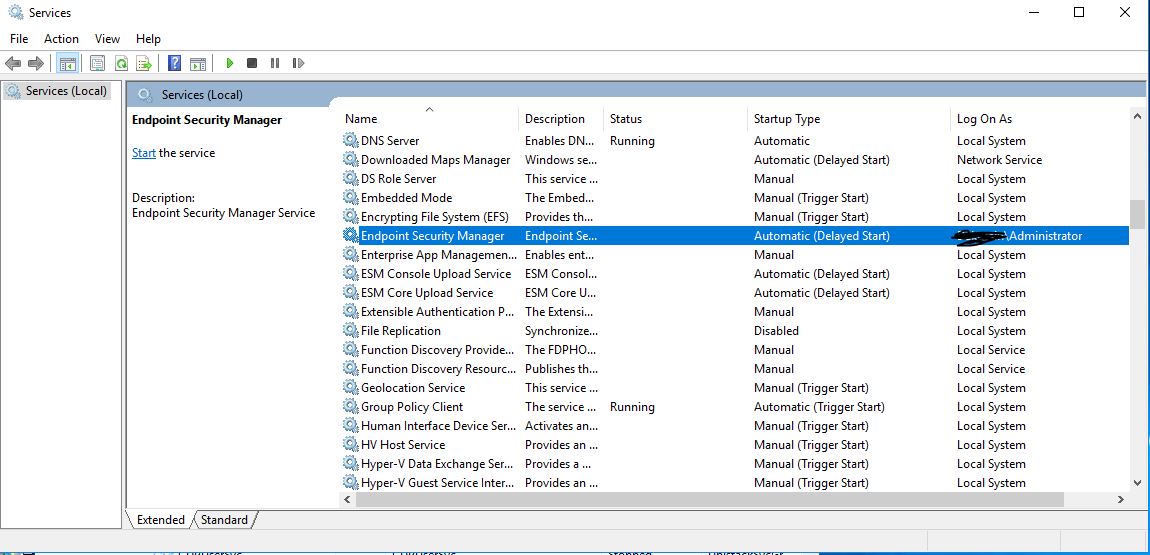Open the Action menu
Screen dimensions: 1150x555
(x=61, y=39)
